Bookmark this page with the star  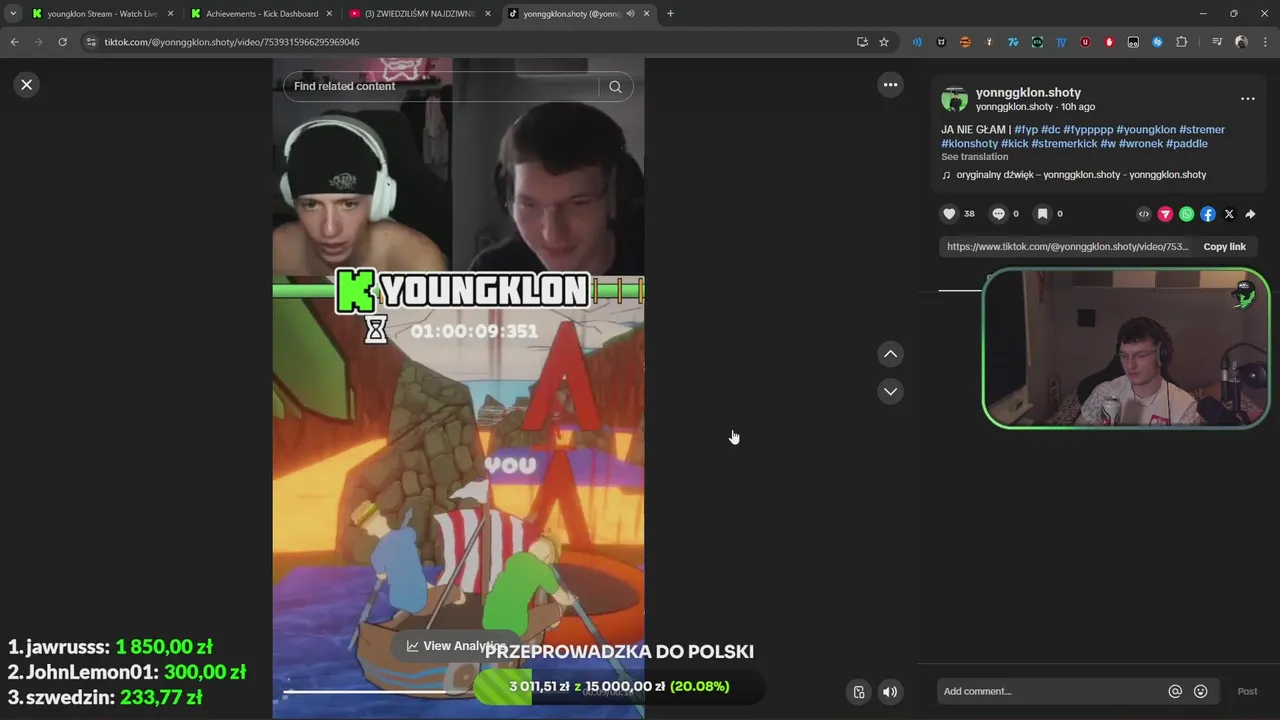click(884, 42)
